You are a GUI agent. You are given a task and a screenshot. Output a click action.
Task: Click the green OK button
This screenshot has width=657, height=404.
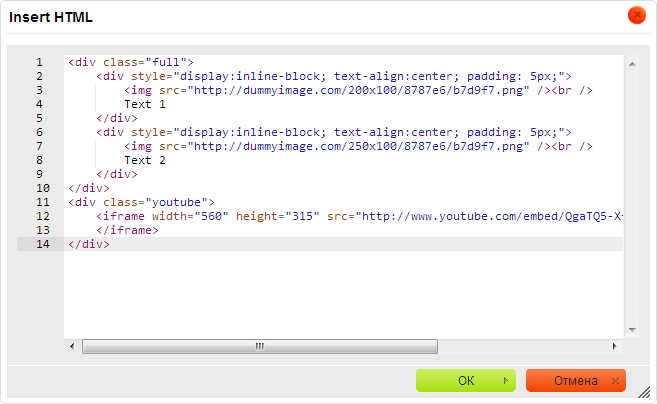tap(465, 381)
